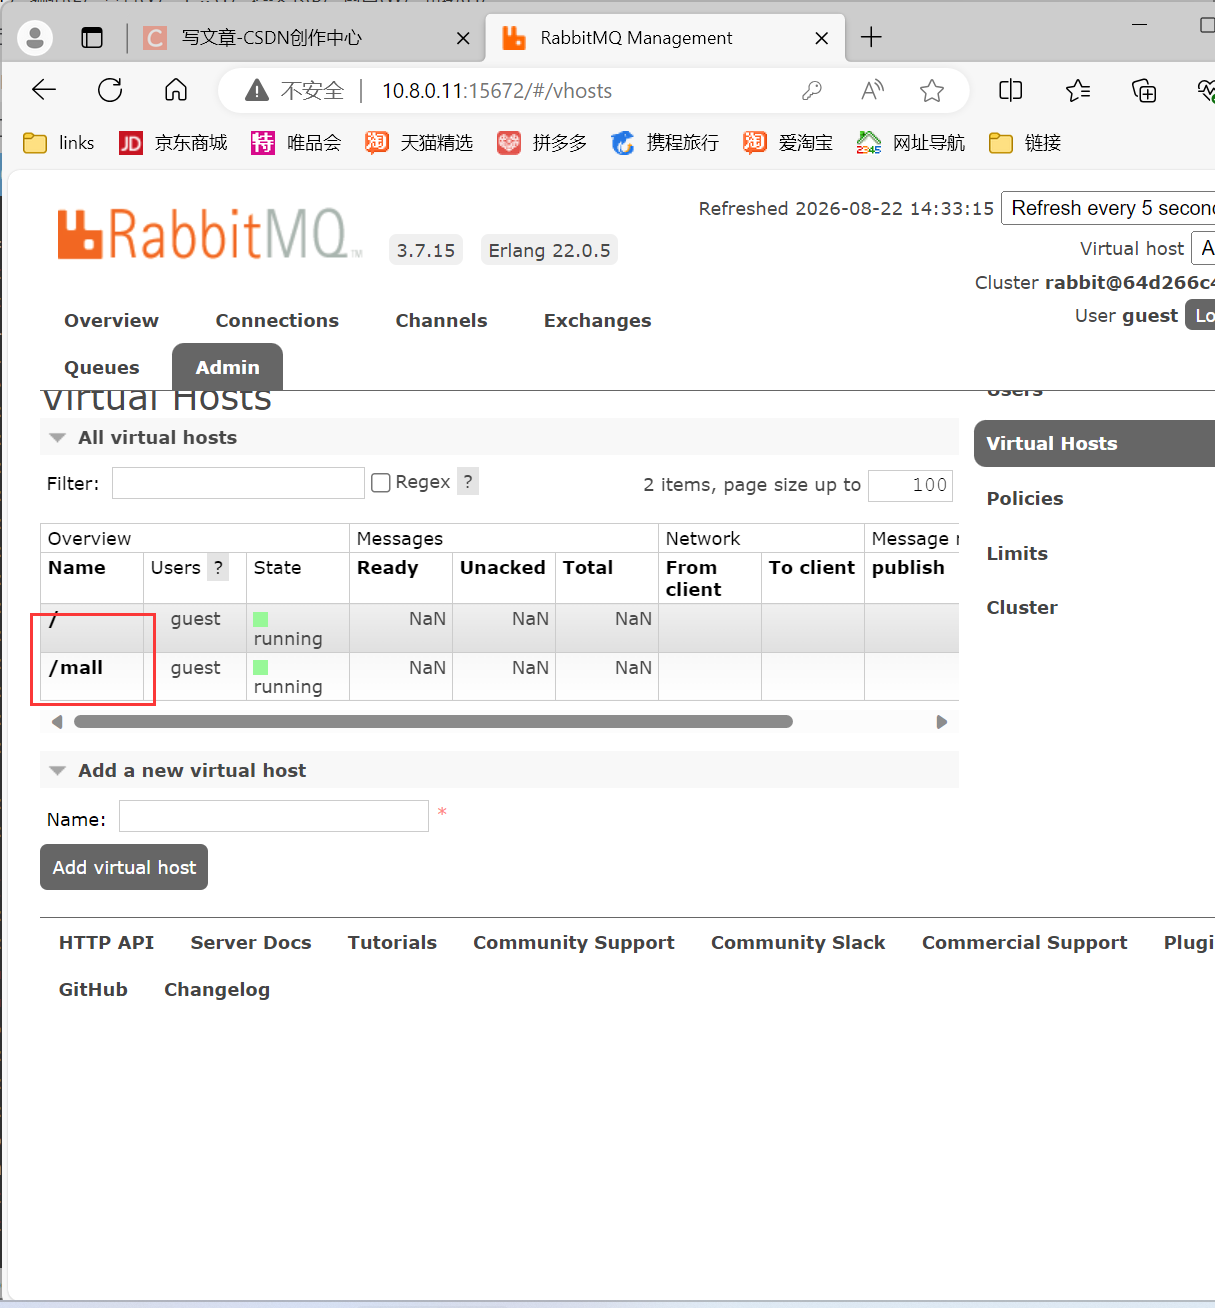Open the Regex help question mark
The width and height of the screenshot is (1215, 1308).
click(x=468, y=481)
